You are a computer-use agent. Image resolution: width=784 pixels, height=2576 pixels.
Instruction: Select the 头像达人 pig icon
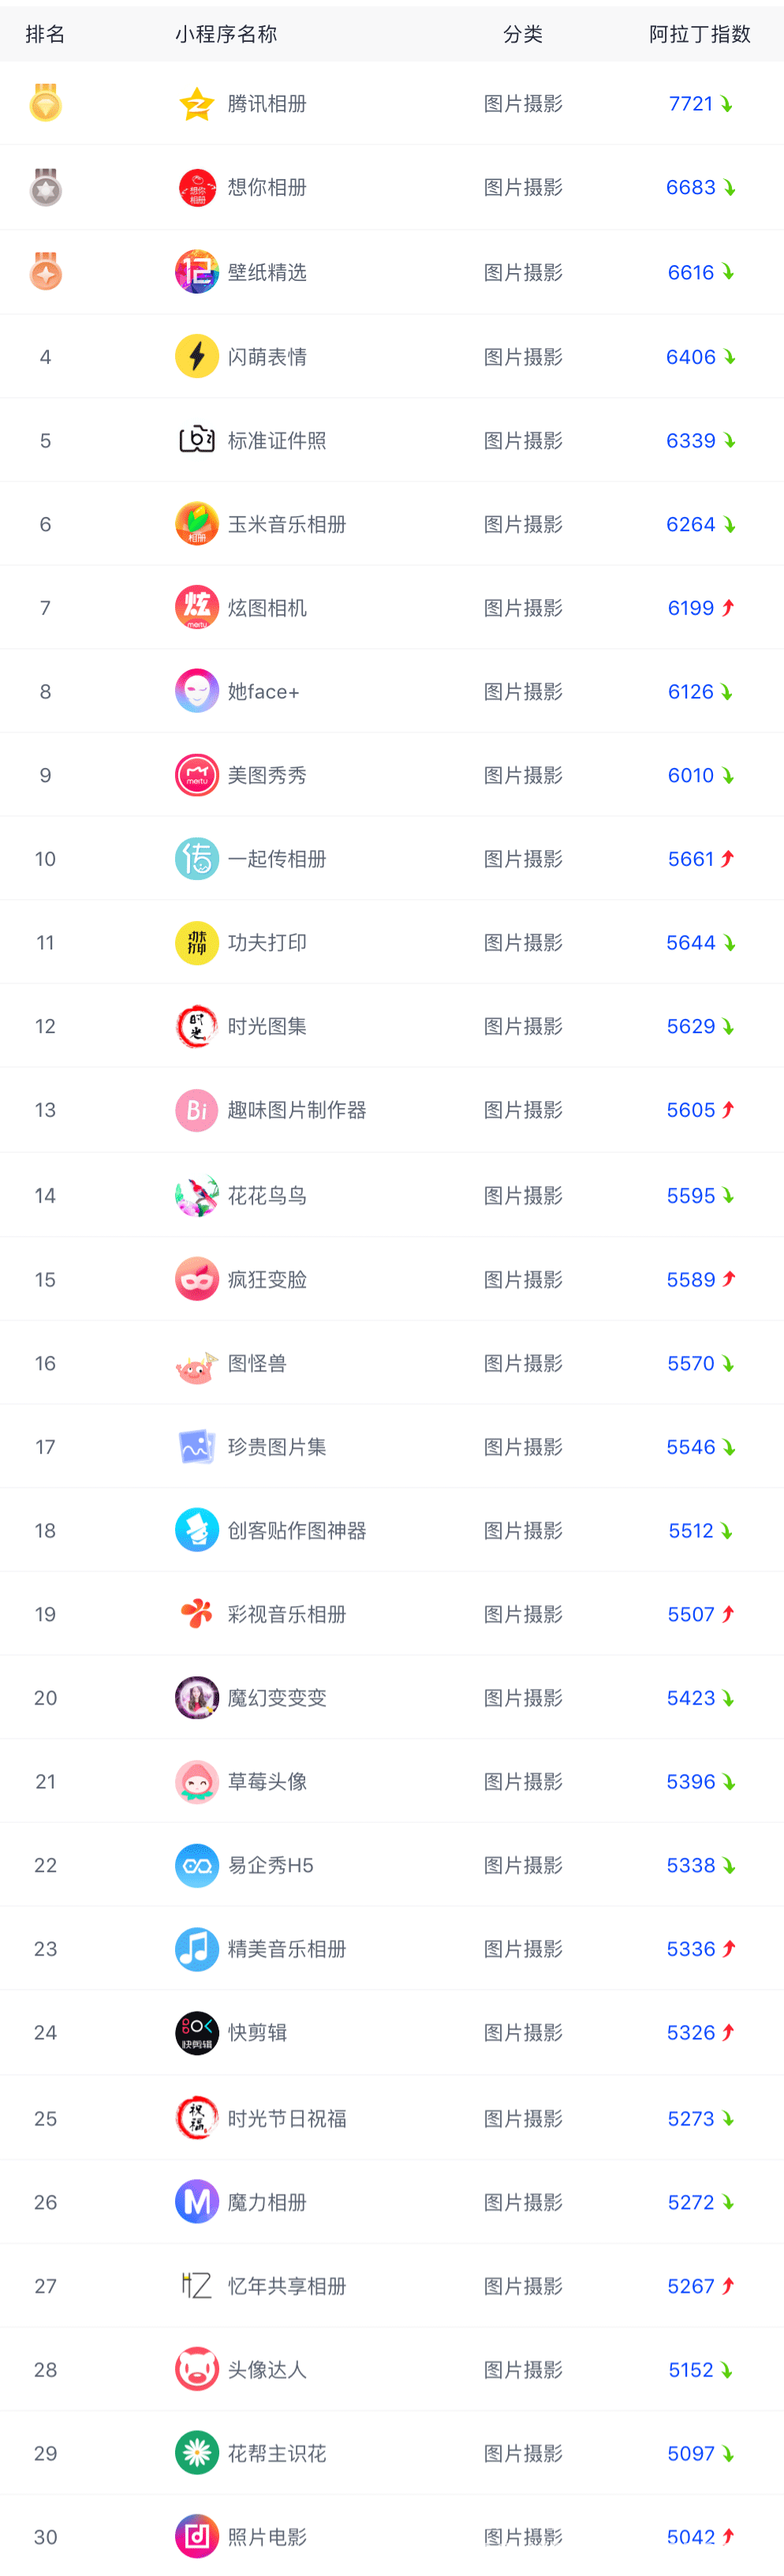197,2370
